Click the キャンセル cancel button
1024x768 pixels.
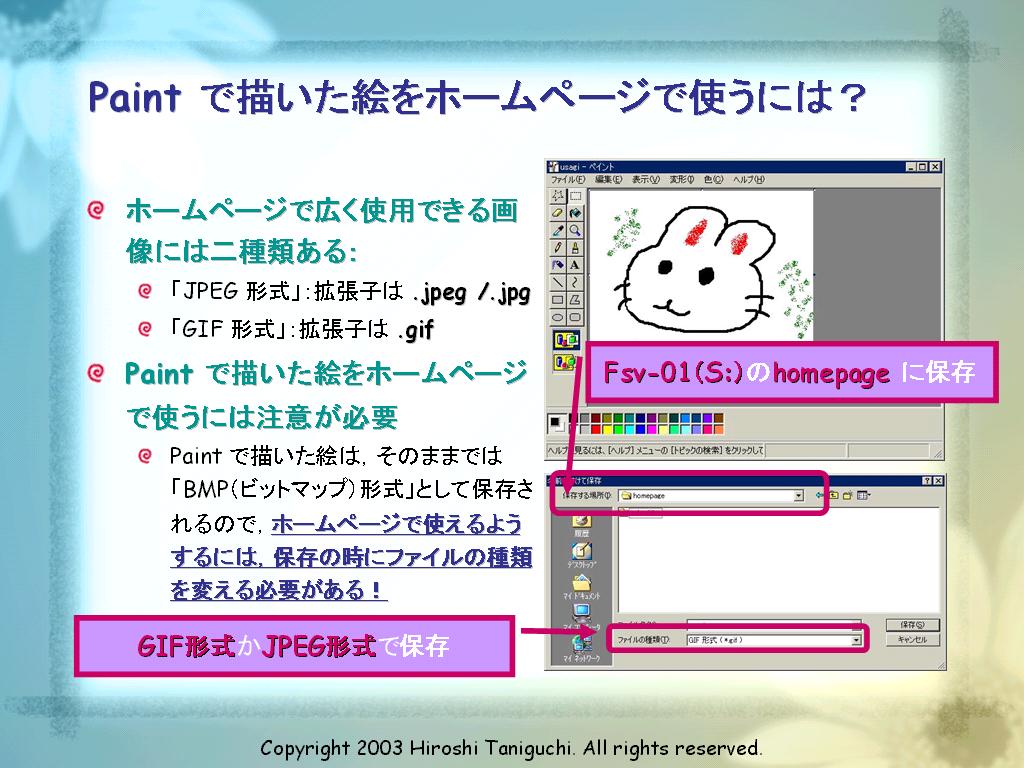(x=912, y=640)
